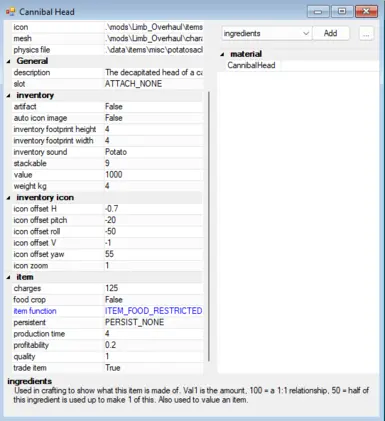Click the stackable value 9
This screenshot has height=421, width=385.
pyautogui.click(x=153, y=163)
